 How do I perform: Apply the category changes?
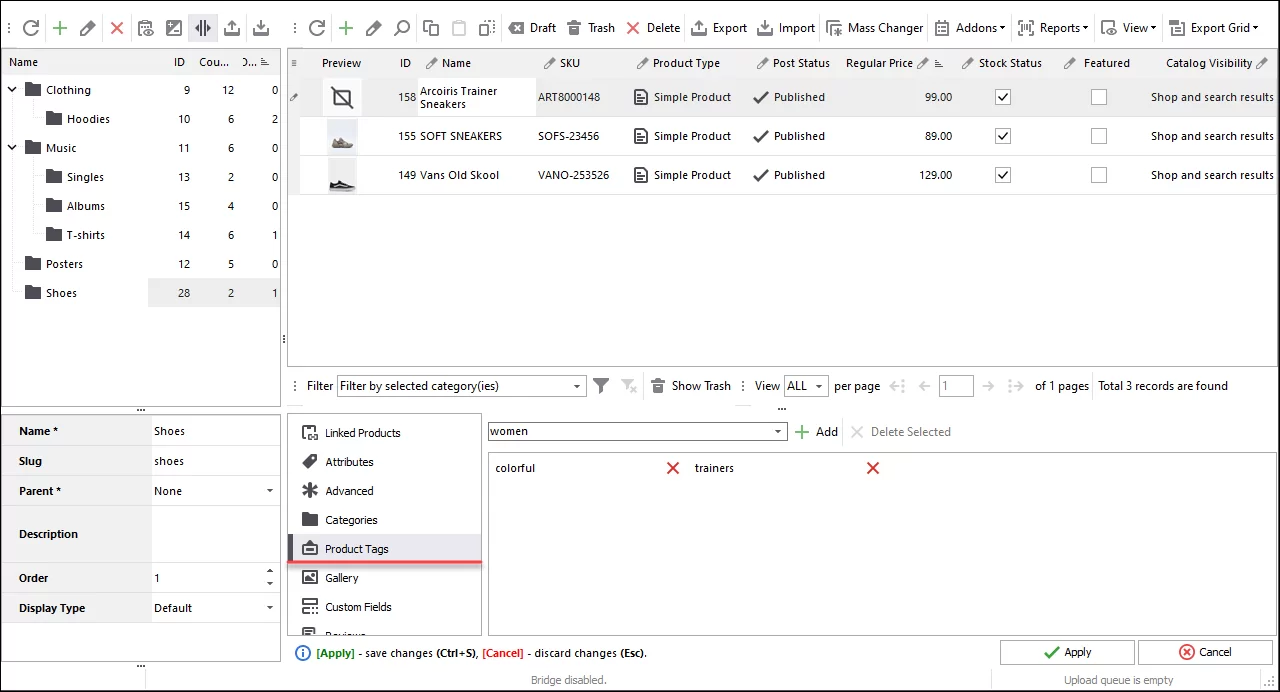1067,651
